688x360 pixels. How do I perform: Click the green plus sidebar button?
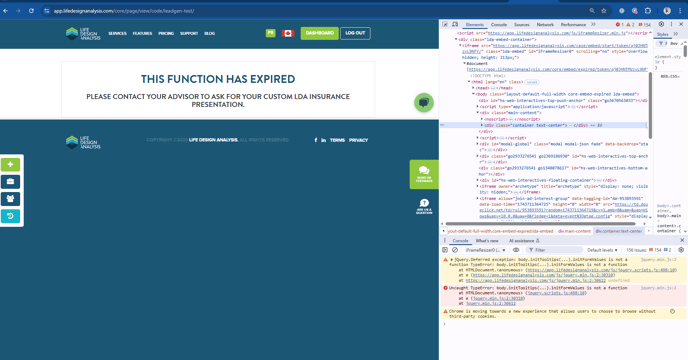tap(11, 165)
